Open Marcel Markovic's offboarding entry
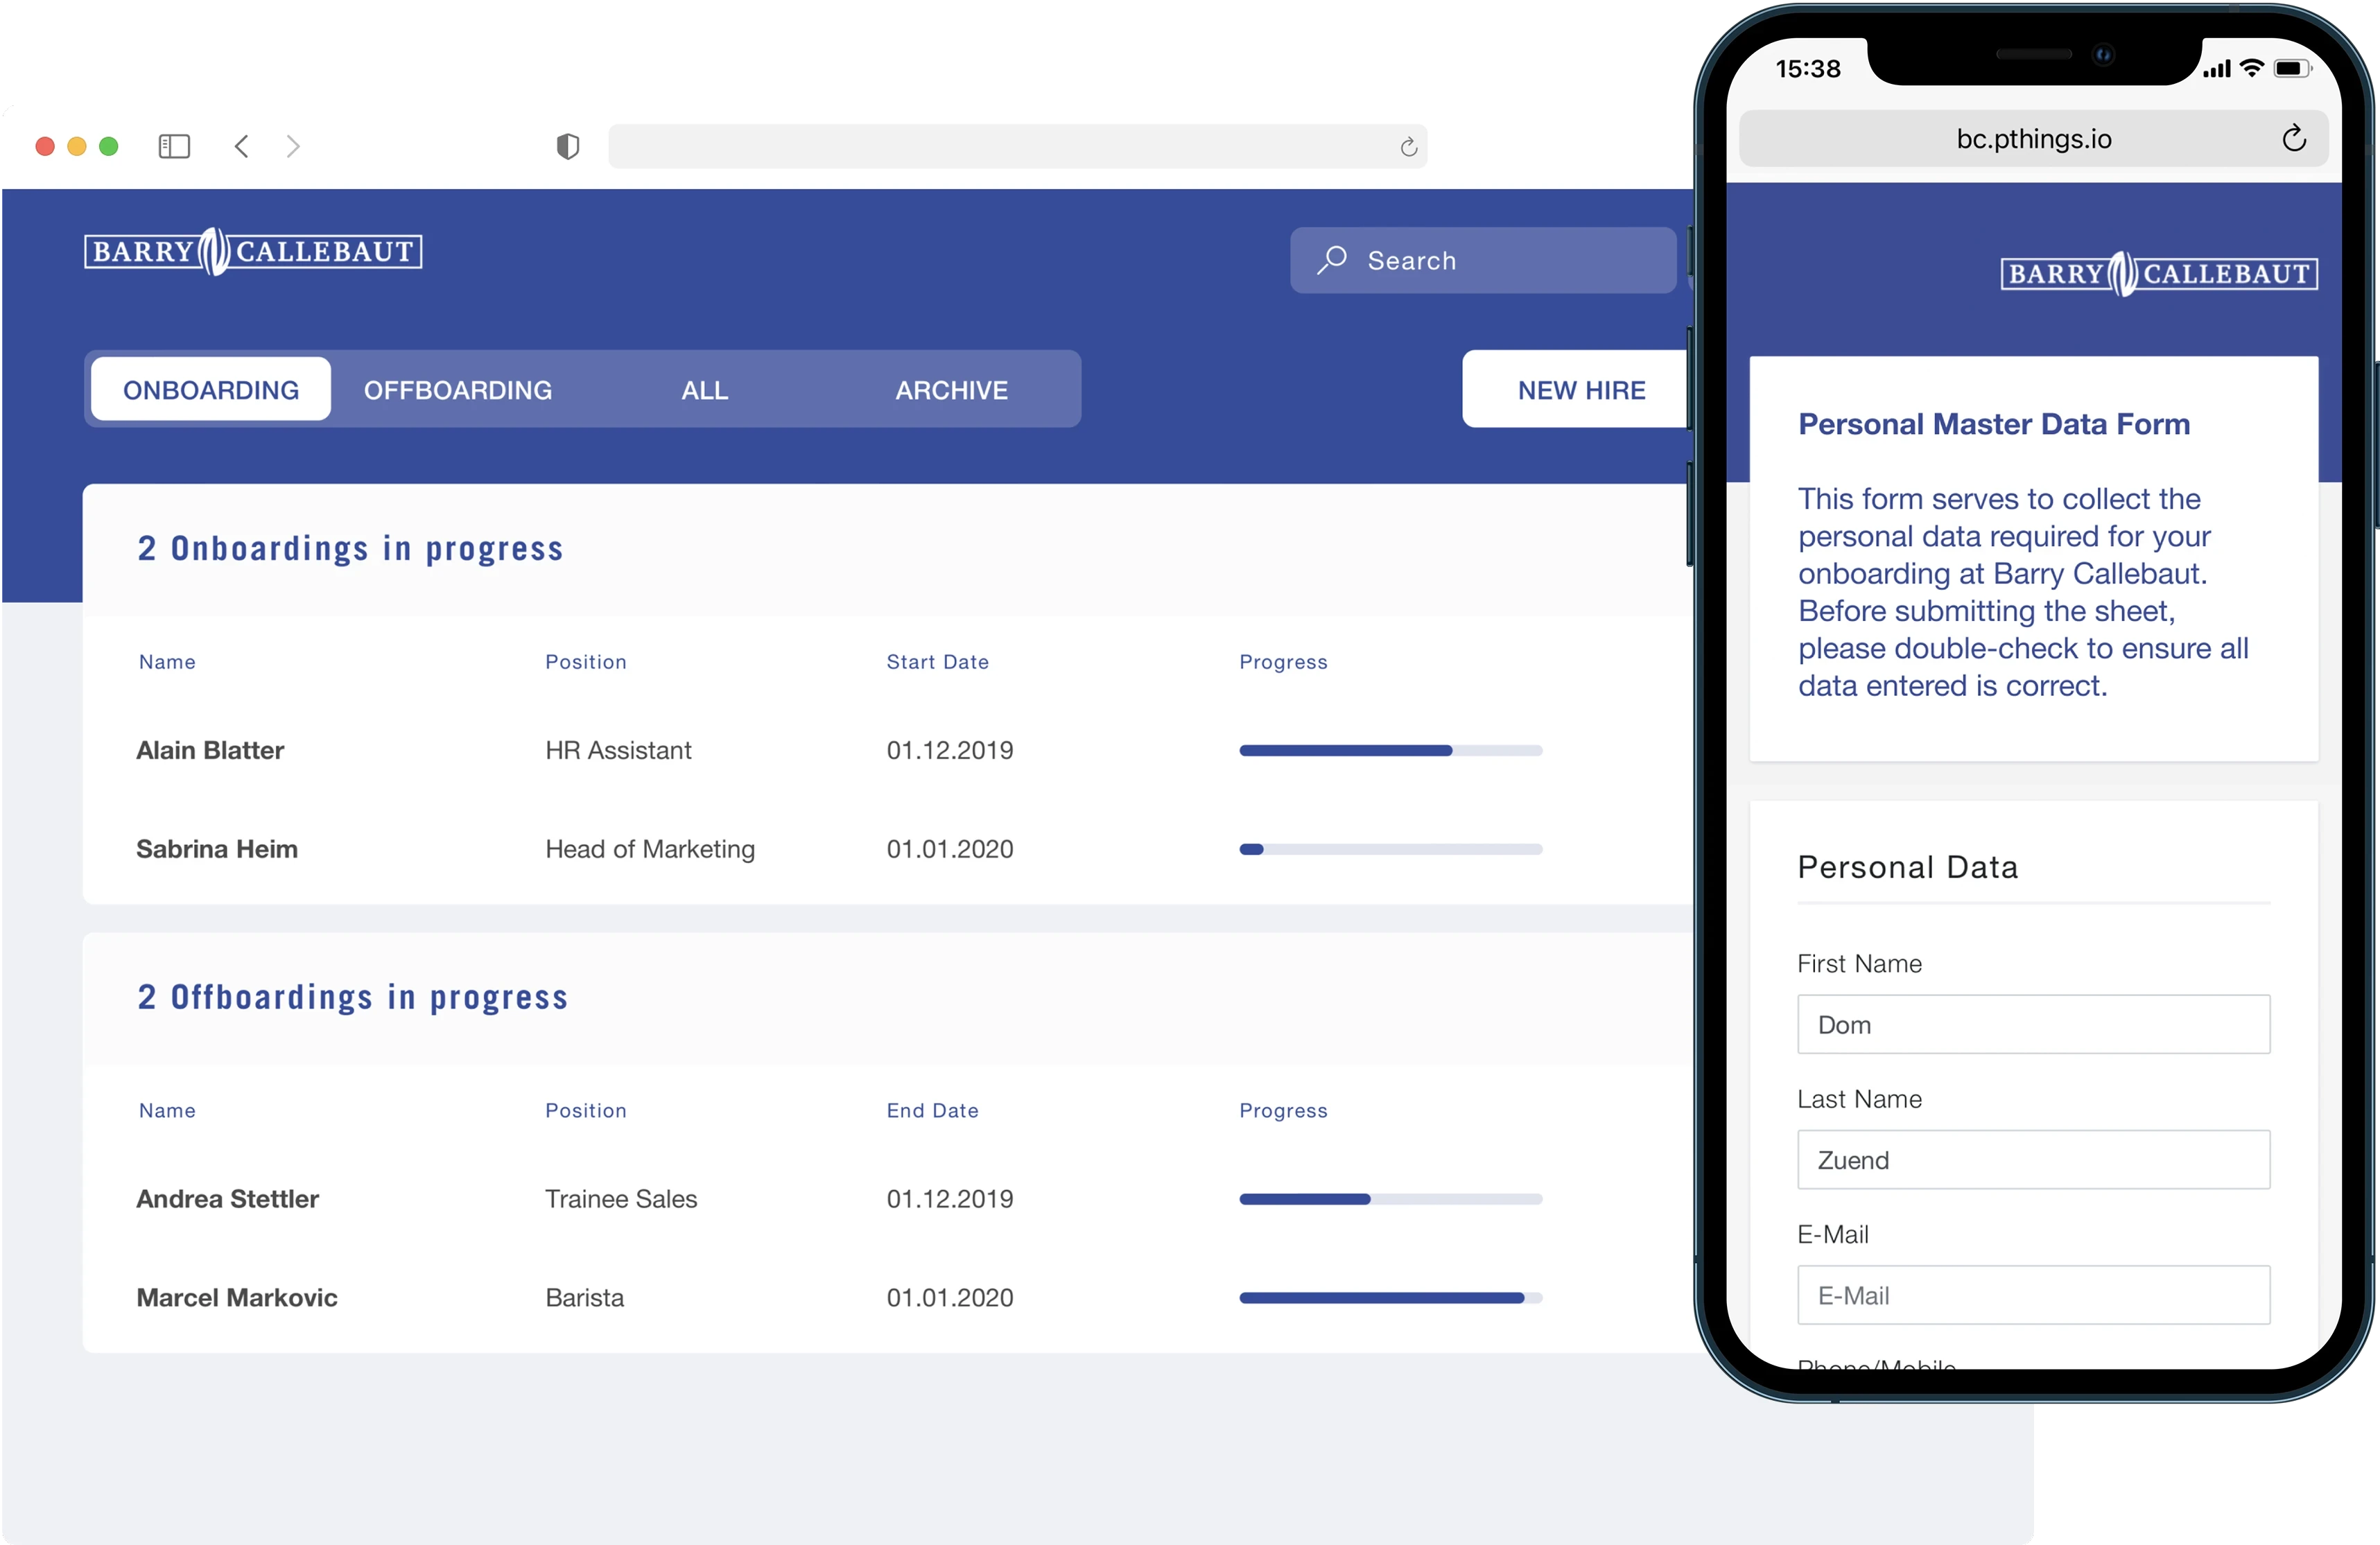 pyautogui.click(x=237, y=1297)
